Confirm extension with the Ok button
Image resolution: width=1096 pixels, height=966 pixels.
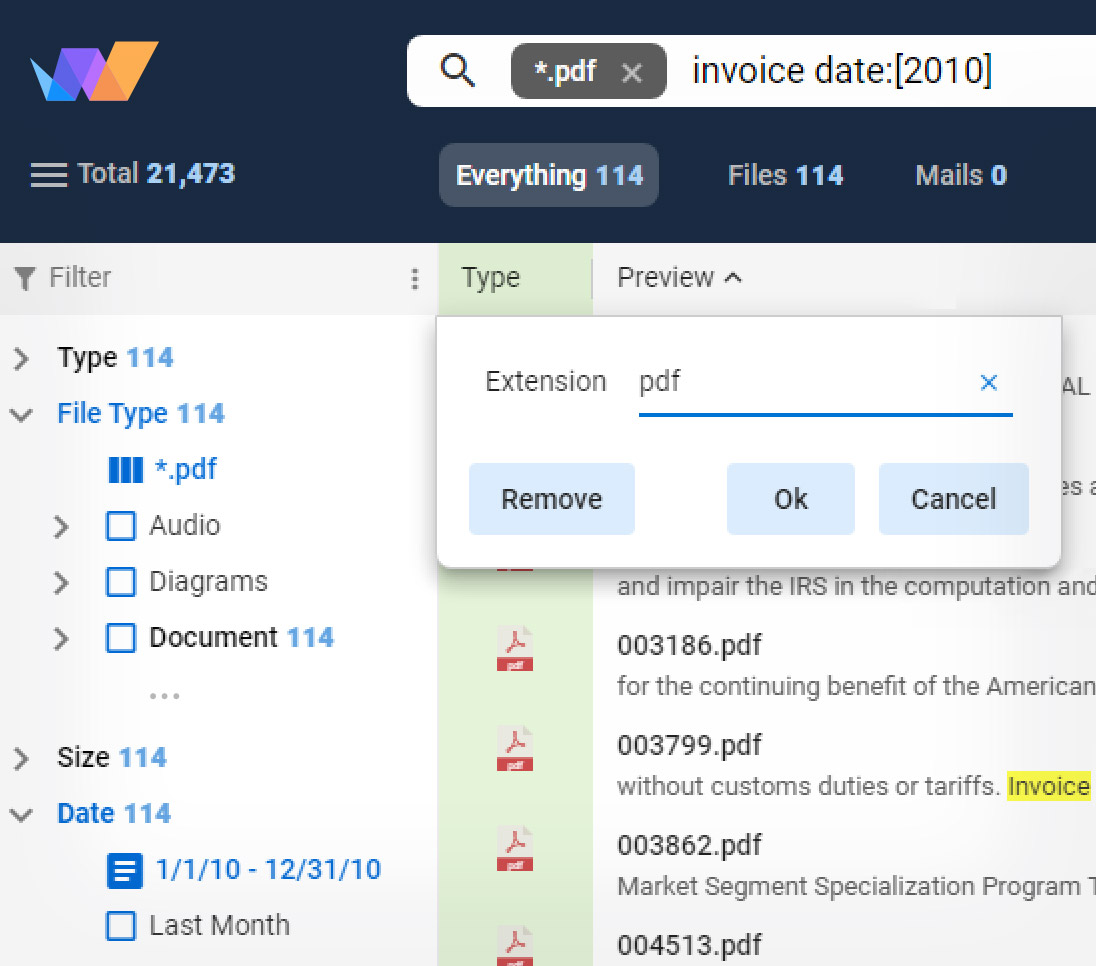click(790, 499)
